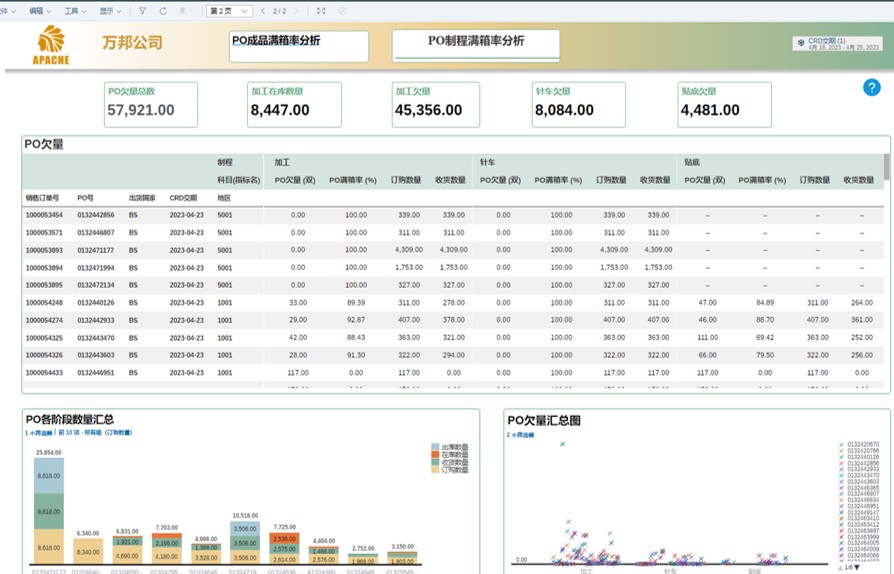Open the 工具 menu

click(x=75, y=11)
